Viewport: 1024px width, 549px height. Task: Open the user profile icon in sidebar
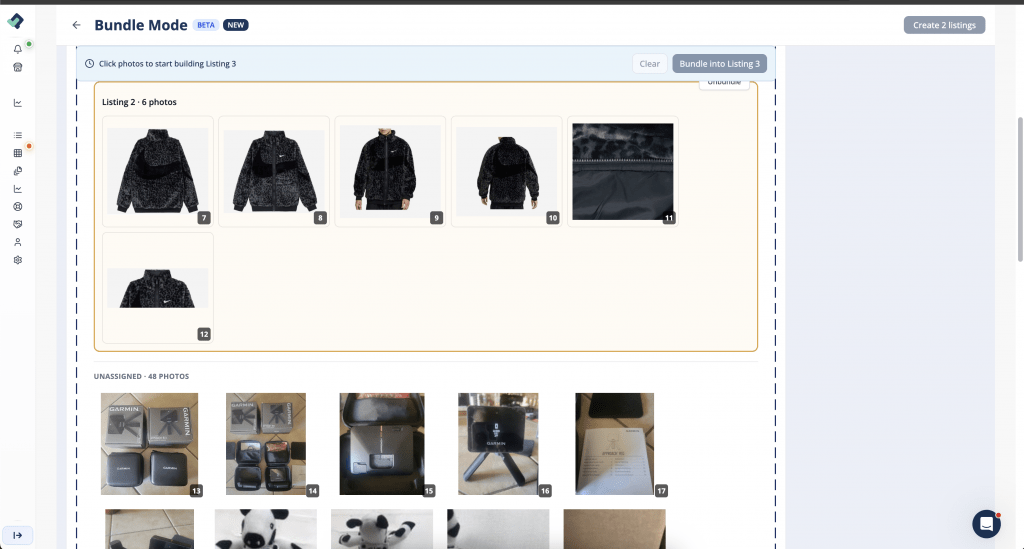point(18,242)
